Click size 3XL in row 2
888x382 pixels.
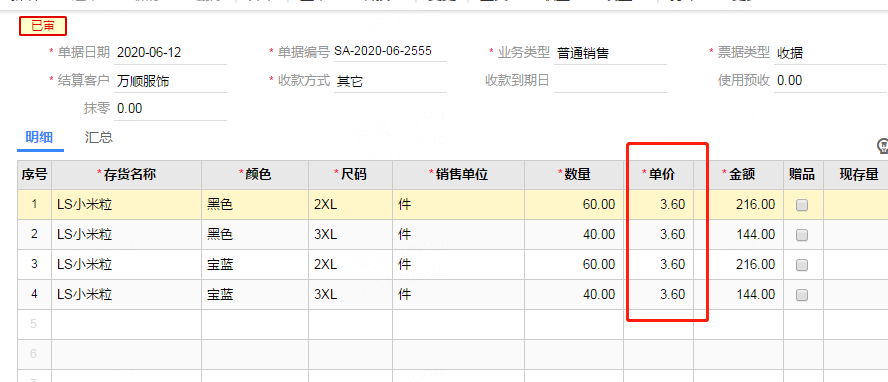point(351,234)
